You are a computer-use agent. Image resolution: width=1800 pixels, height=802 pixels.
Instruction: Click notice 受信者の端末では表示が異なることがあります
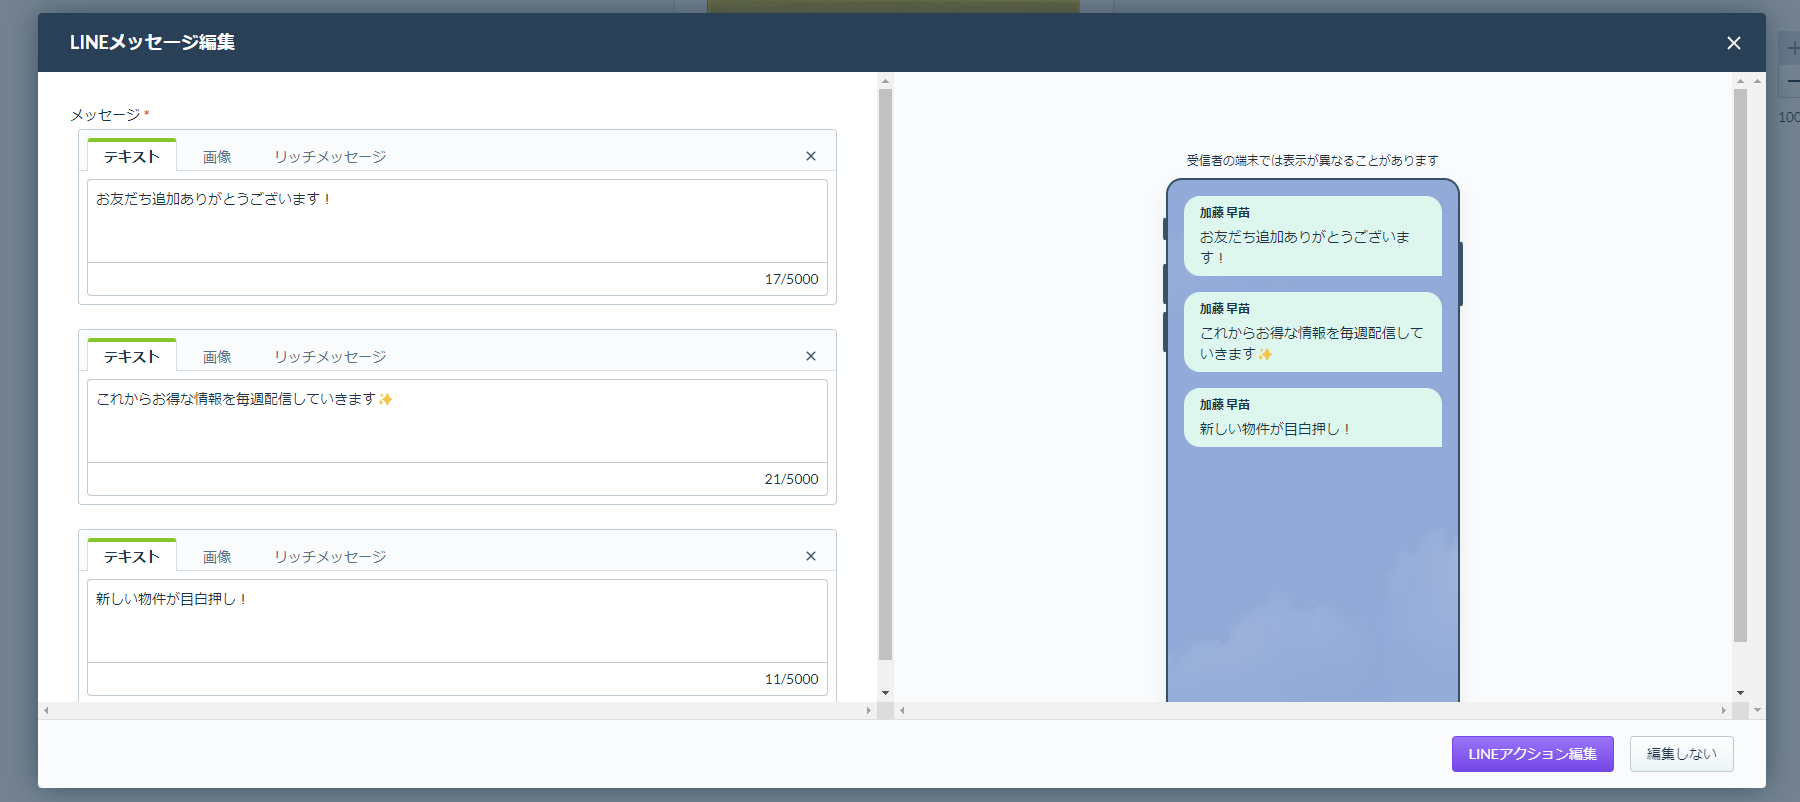click(x=1312, y=160)
